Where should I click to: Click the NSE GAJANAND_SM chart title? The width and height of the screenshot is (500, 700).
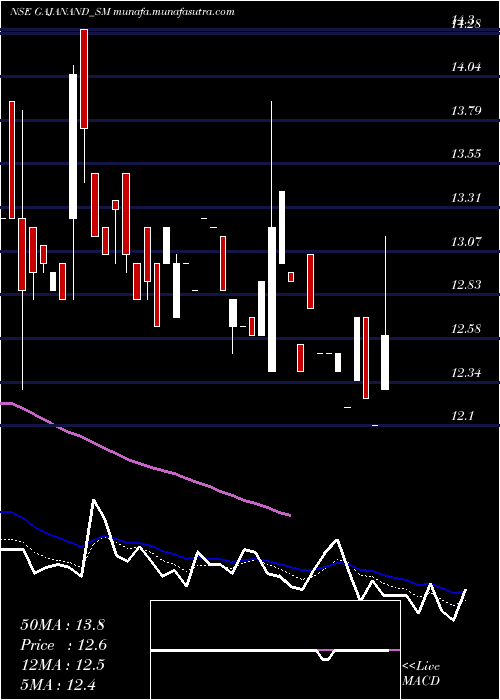point(122,12)
